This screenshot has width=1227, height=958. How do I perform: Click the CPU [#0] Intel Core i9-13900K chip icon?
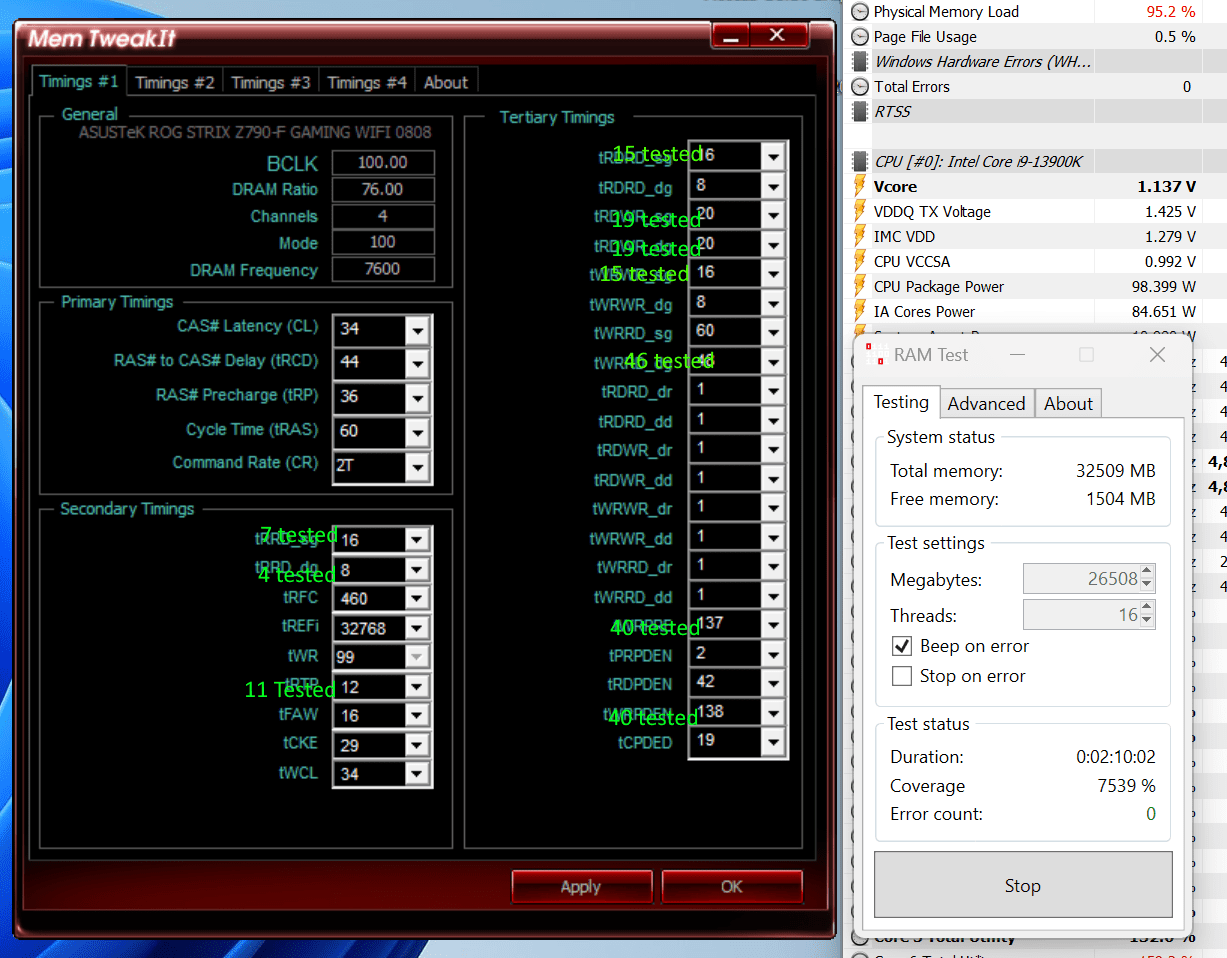click(x=860, y=162)
